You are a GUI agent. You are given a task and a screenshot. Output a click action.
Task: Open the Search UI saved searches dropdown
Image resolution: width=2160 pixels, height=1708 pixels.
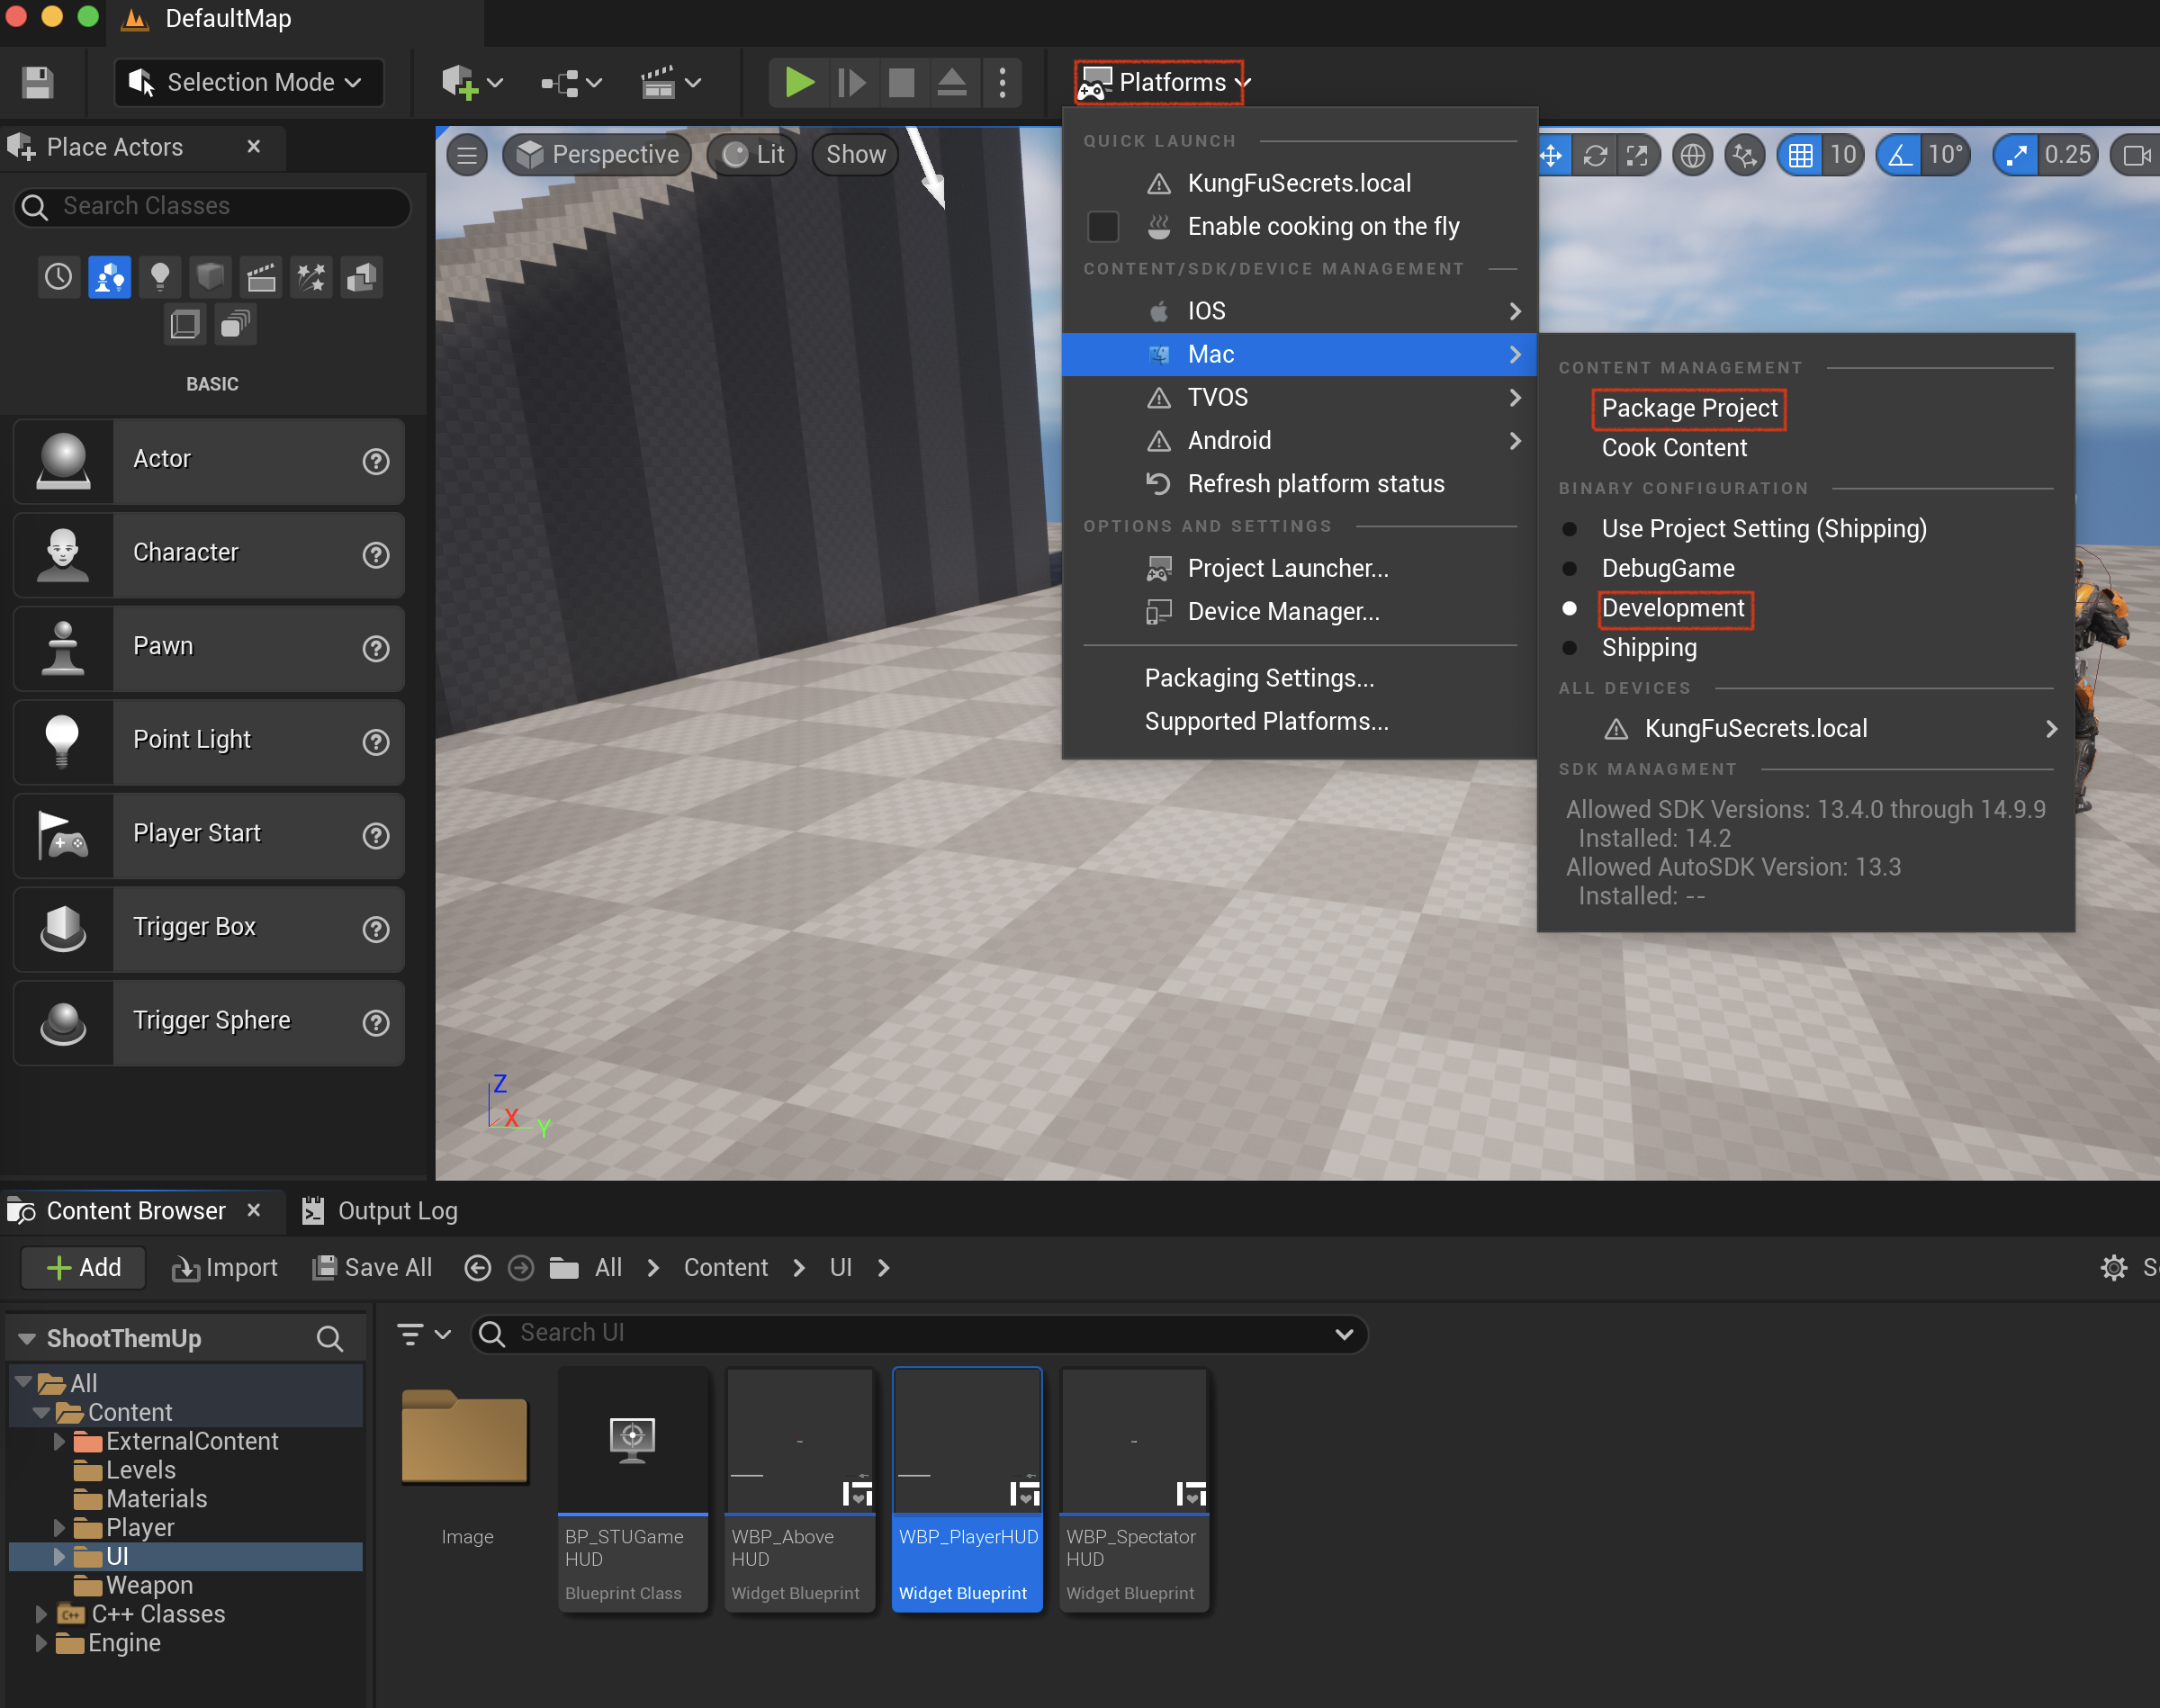1344,1334
